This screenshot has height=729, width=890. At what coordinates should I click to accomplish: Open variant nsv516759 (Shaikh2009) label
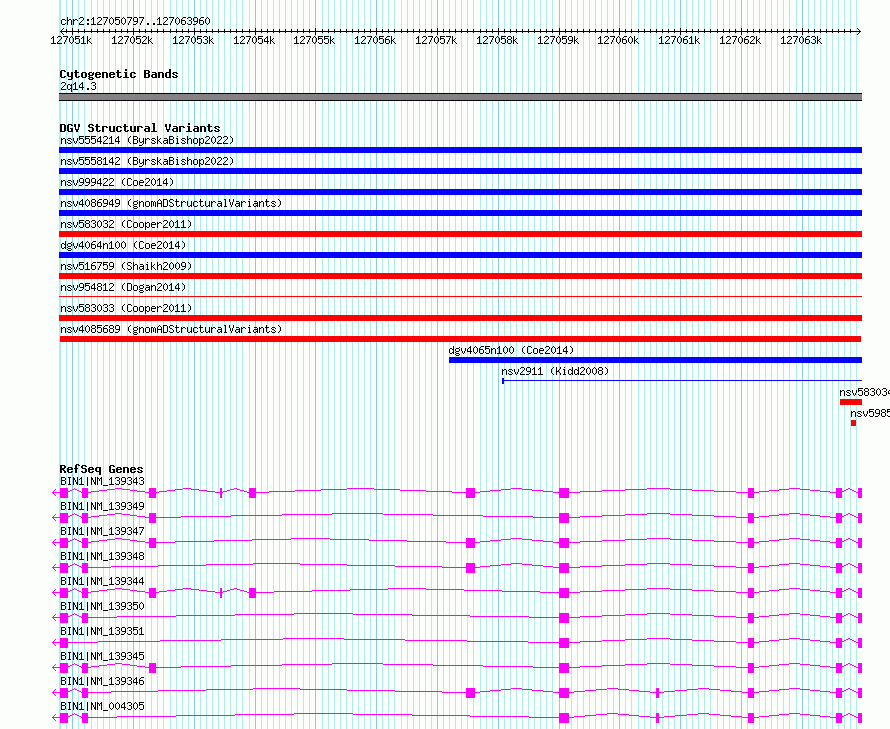tap(126, 266)
